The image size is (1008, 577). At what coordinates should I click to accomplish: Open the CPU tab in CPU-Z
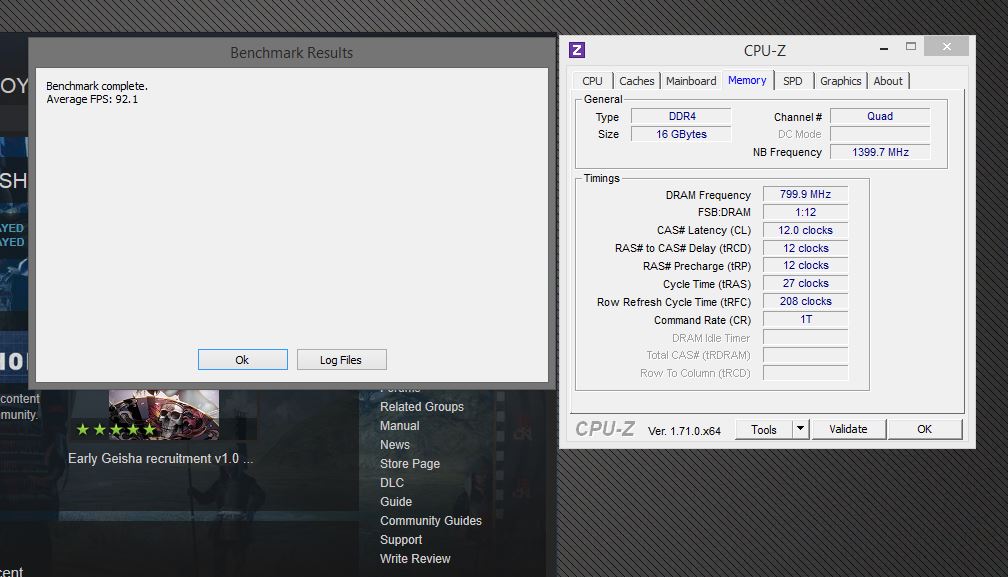(592, 81)
